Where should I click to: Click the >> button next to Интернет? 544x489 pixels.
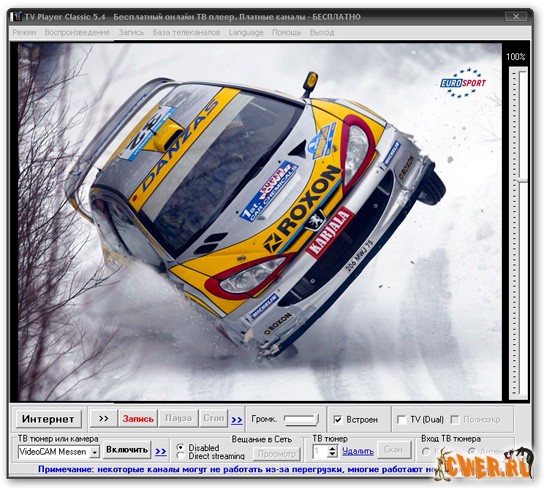click(x=103, y=419)
